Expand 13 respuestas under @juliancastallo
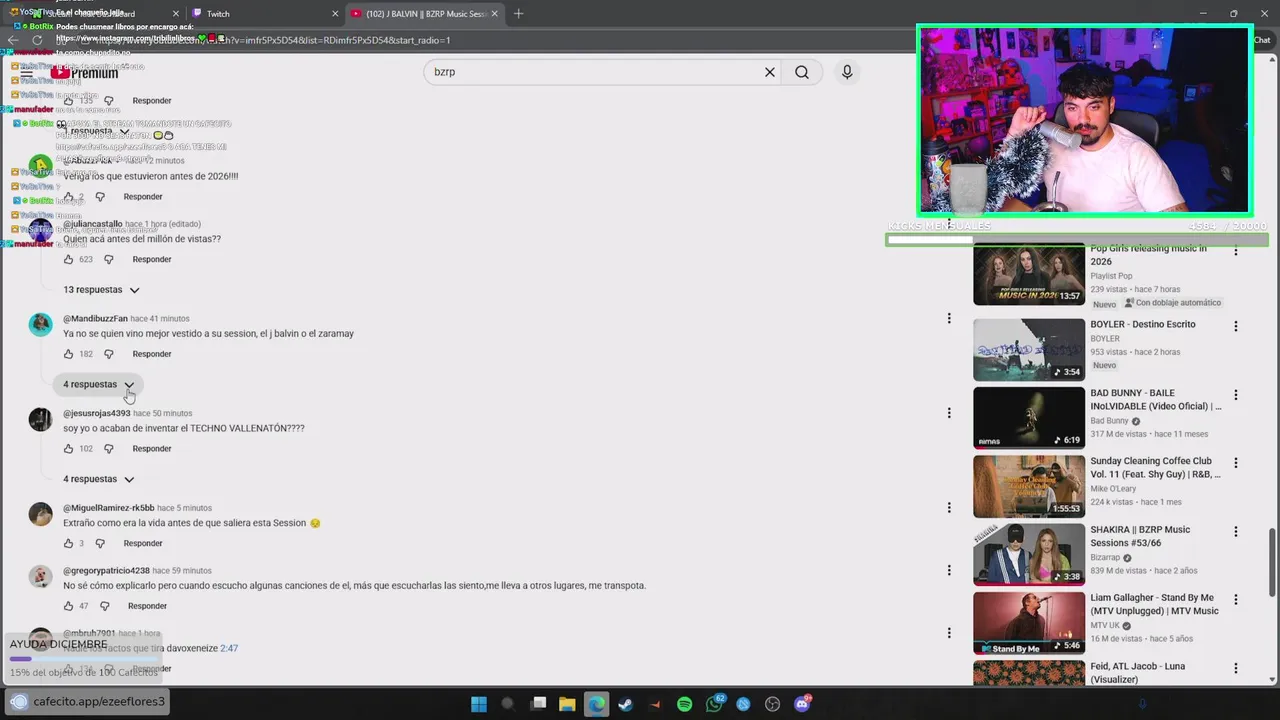1280x720 pixels. [101, 290]
